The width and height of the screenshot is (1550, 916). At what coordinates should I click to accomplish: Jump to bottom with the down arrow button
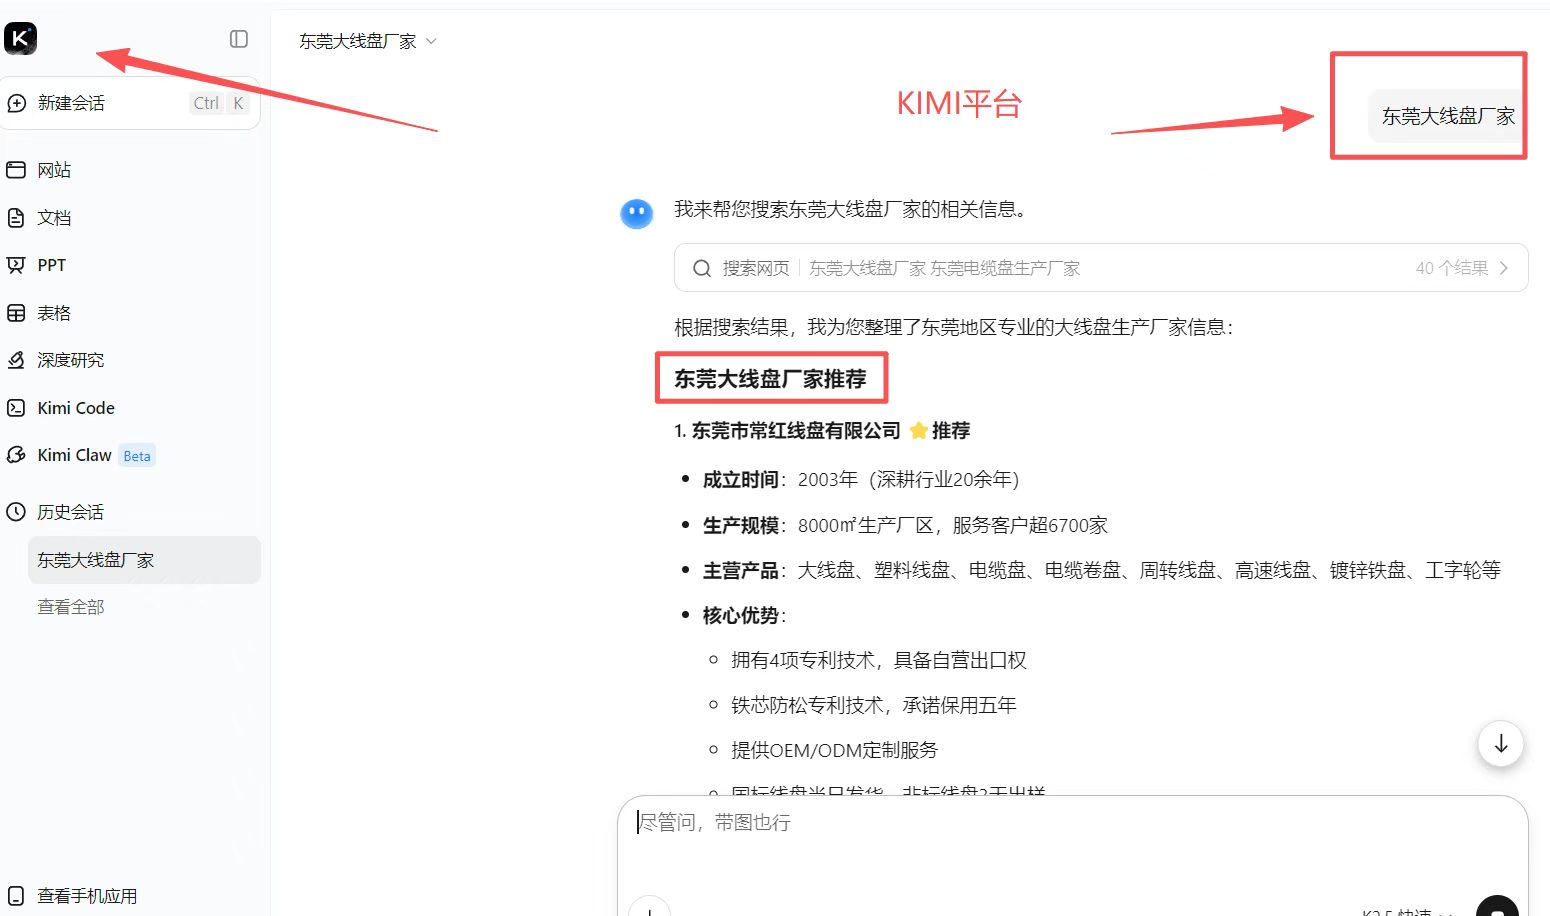(1501, 744)
